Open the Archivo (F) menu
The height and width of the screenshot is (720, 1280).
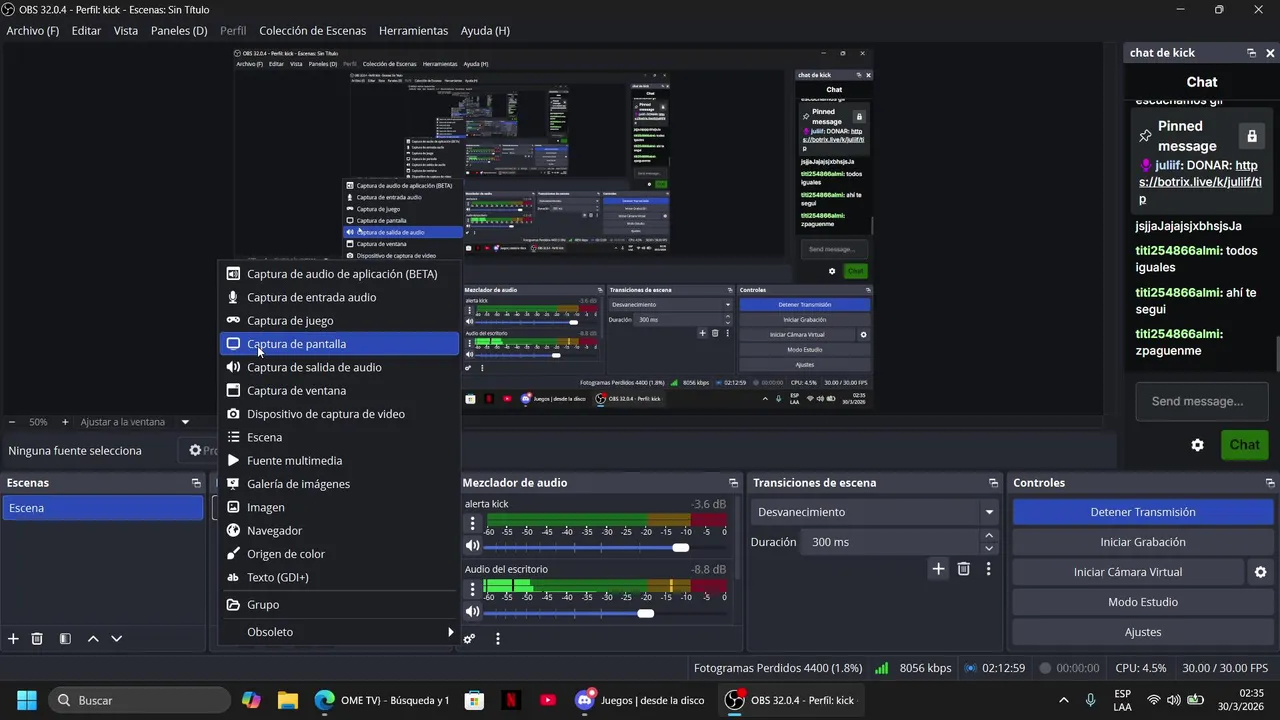click(x=33, y=31)
